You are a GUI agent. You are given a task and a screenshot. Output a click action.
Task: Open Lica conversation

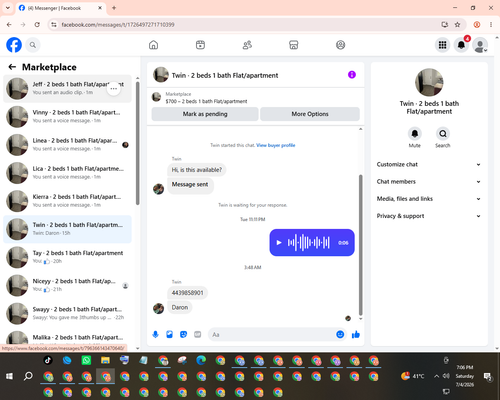[x=67, y=173]
